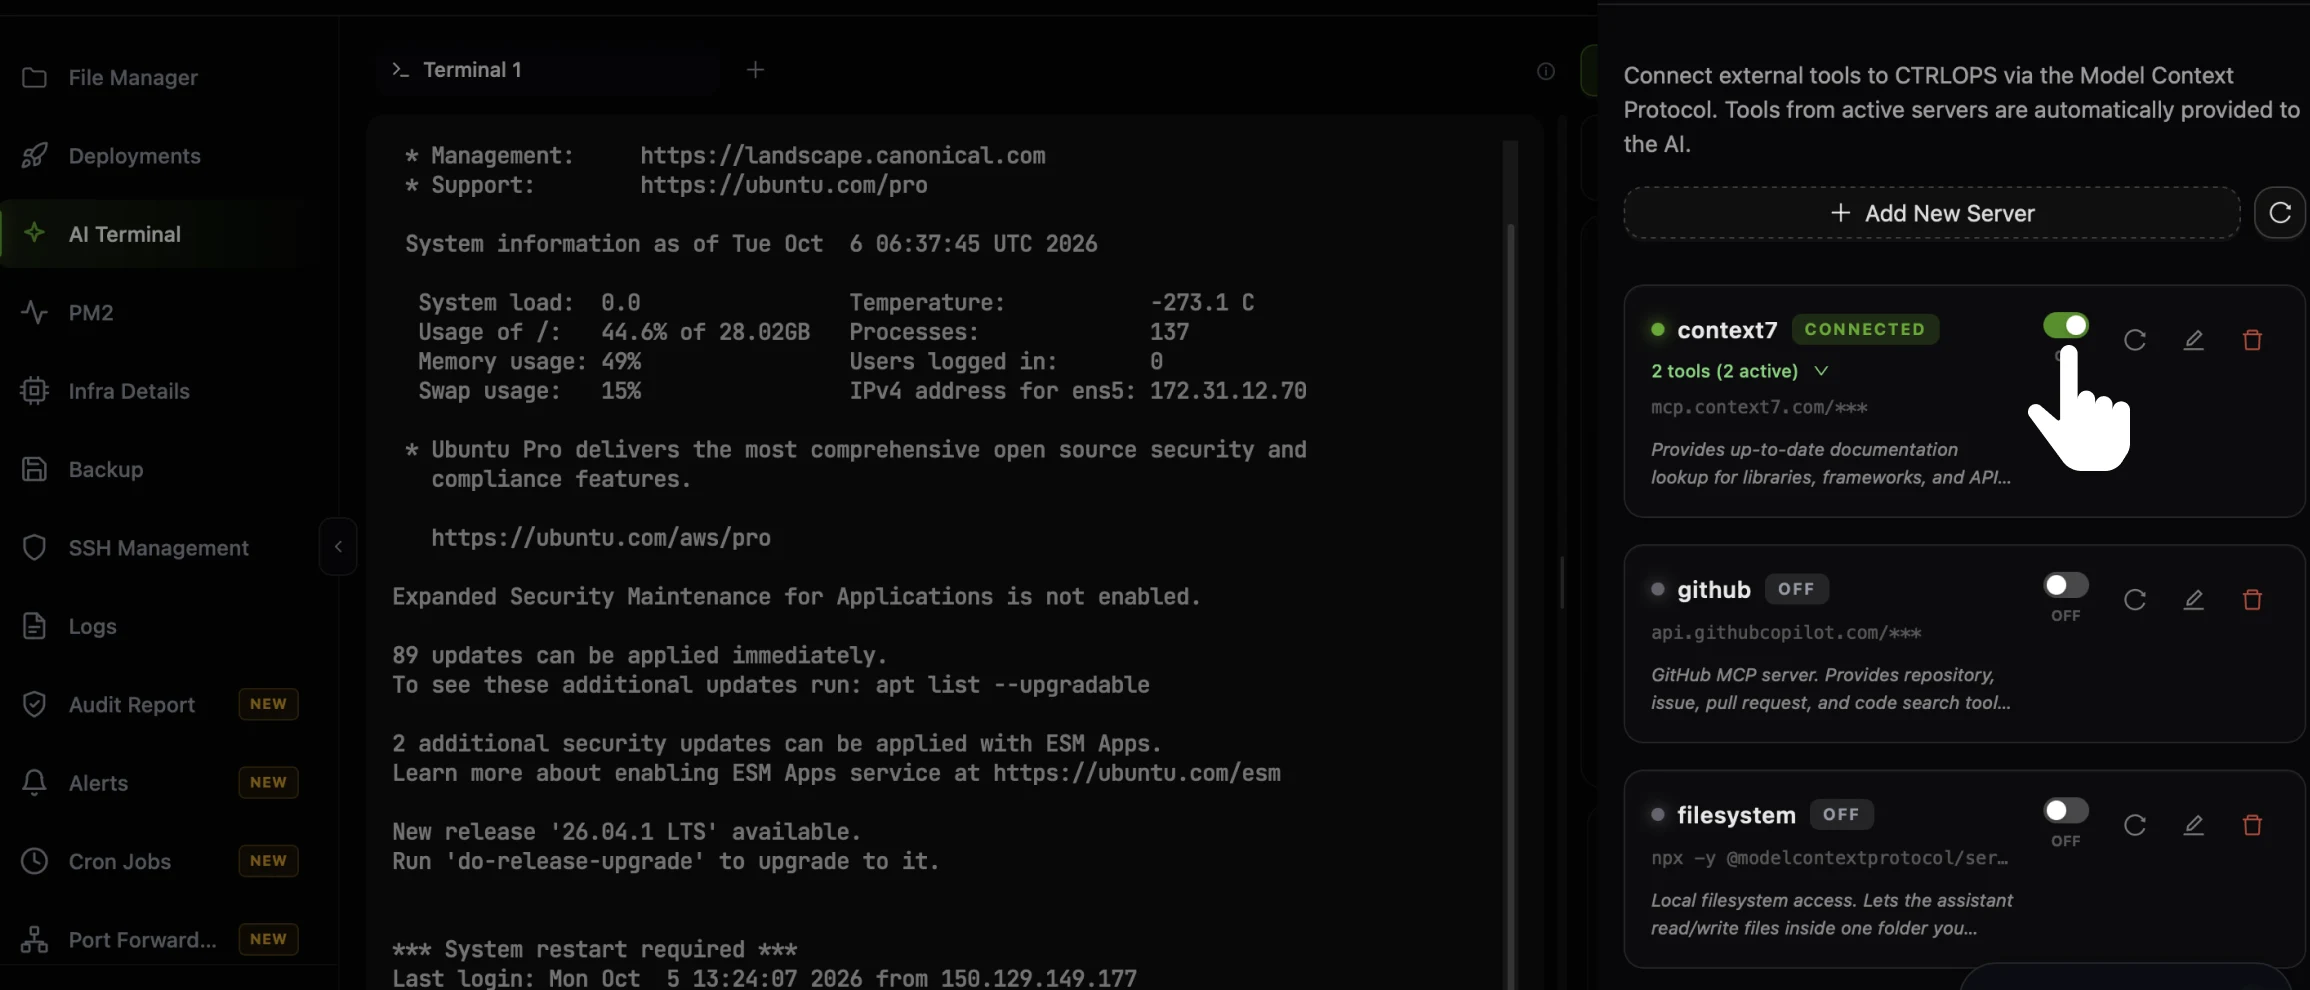Click the api.githubcopilot.com URL text

pyautogui.click(x=1786, y=632)
